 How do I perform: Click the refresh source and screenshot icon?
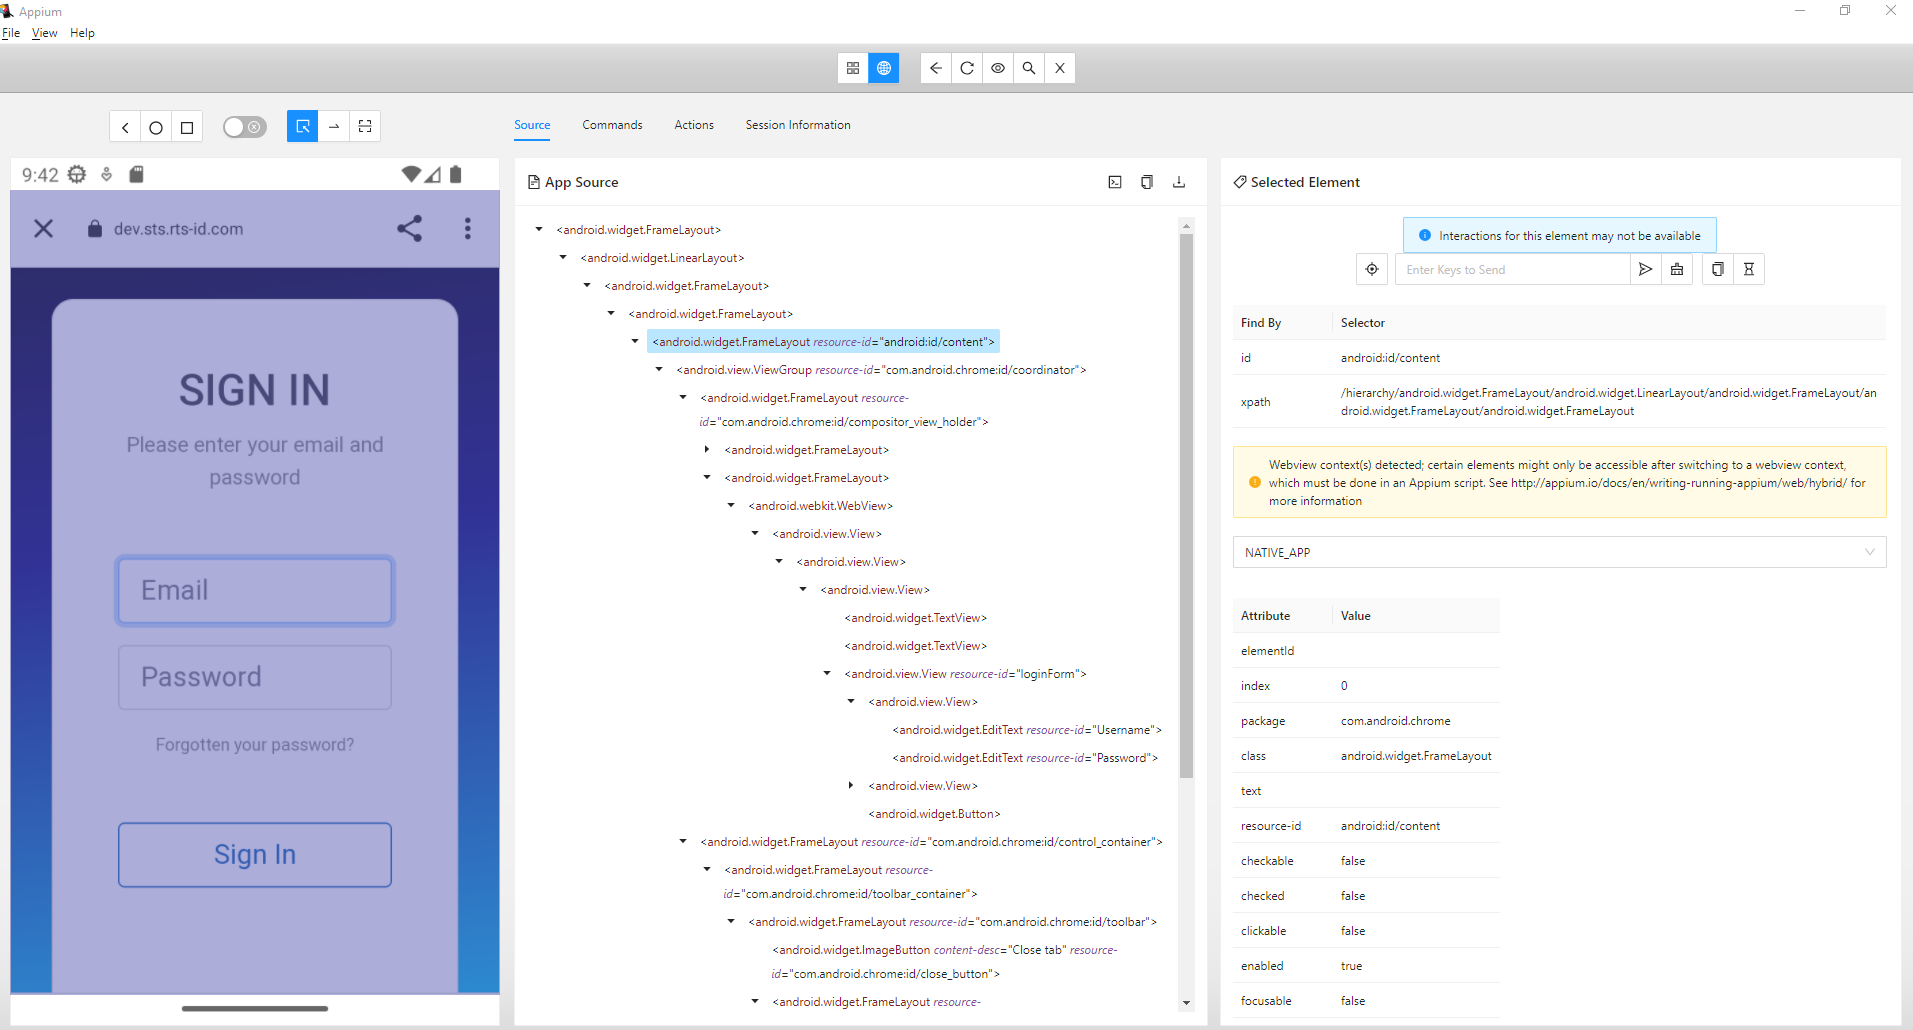[x=966, y=68]
